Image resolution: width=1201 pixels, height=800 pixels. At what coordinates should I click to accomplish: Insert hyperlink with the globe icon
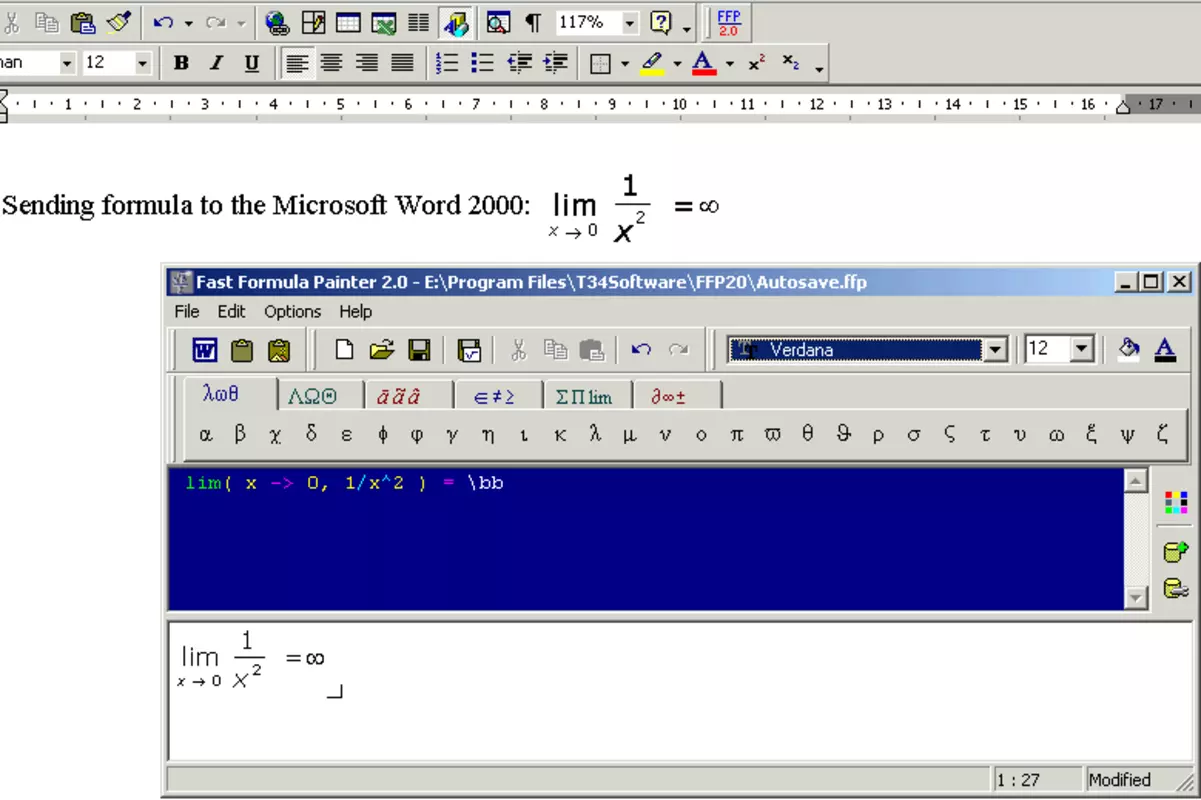point(277,22)
